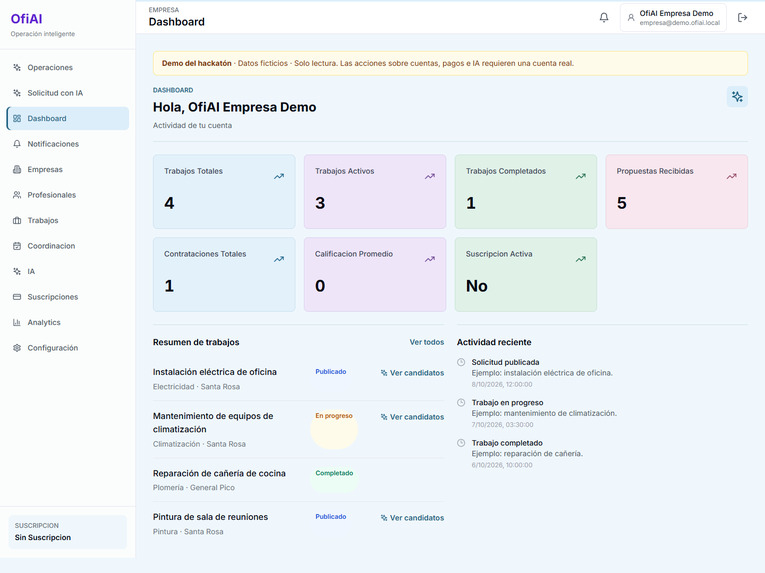
Task: Click the Plomería · General Pico subtitle
Action: (x=194, y=488)
